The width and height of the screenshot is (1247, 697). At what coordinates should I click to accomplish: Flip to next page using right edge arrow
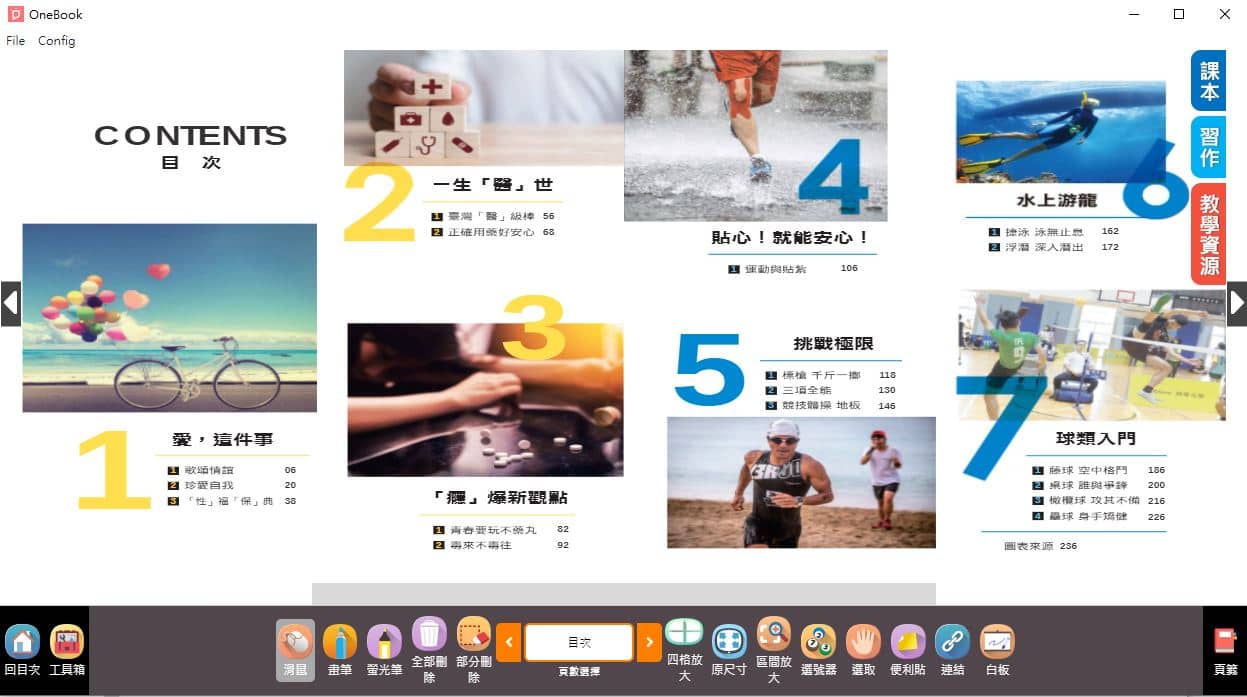pyautogui.click(x=1237, y=303)
